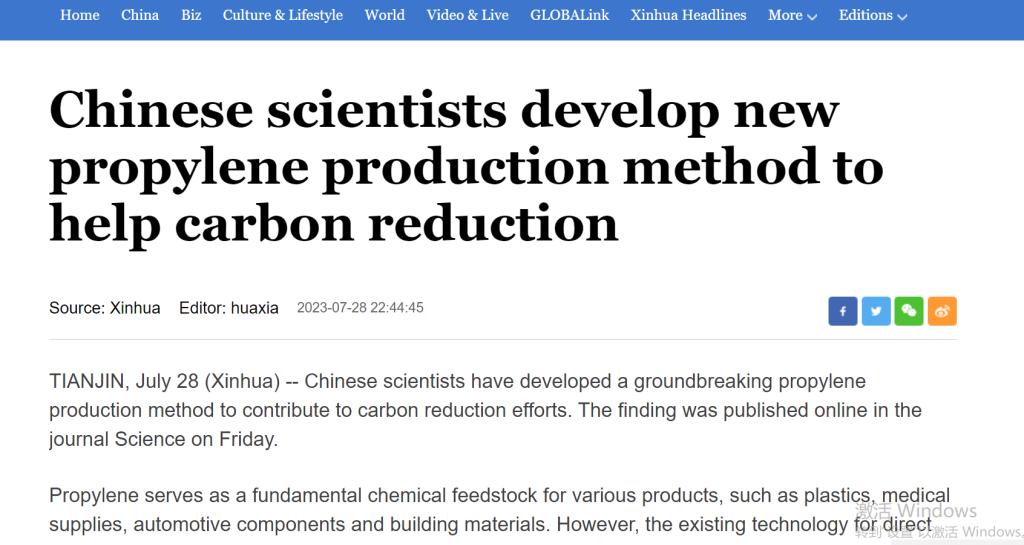The height and width of the screenshot is (545, 1024).
Task: Visit the GLOBALink page
Action: [570, 15]
